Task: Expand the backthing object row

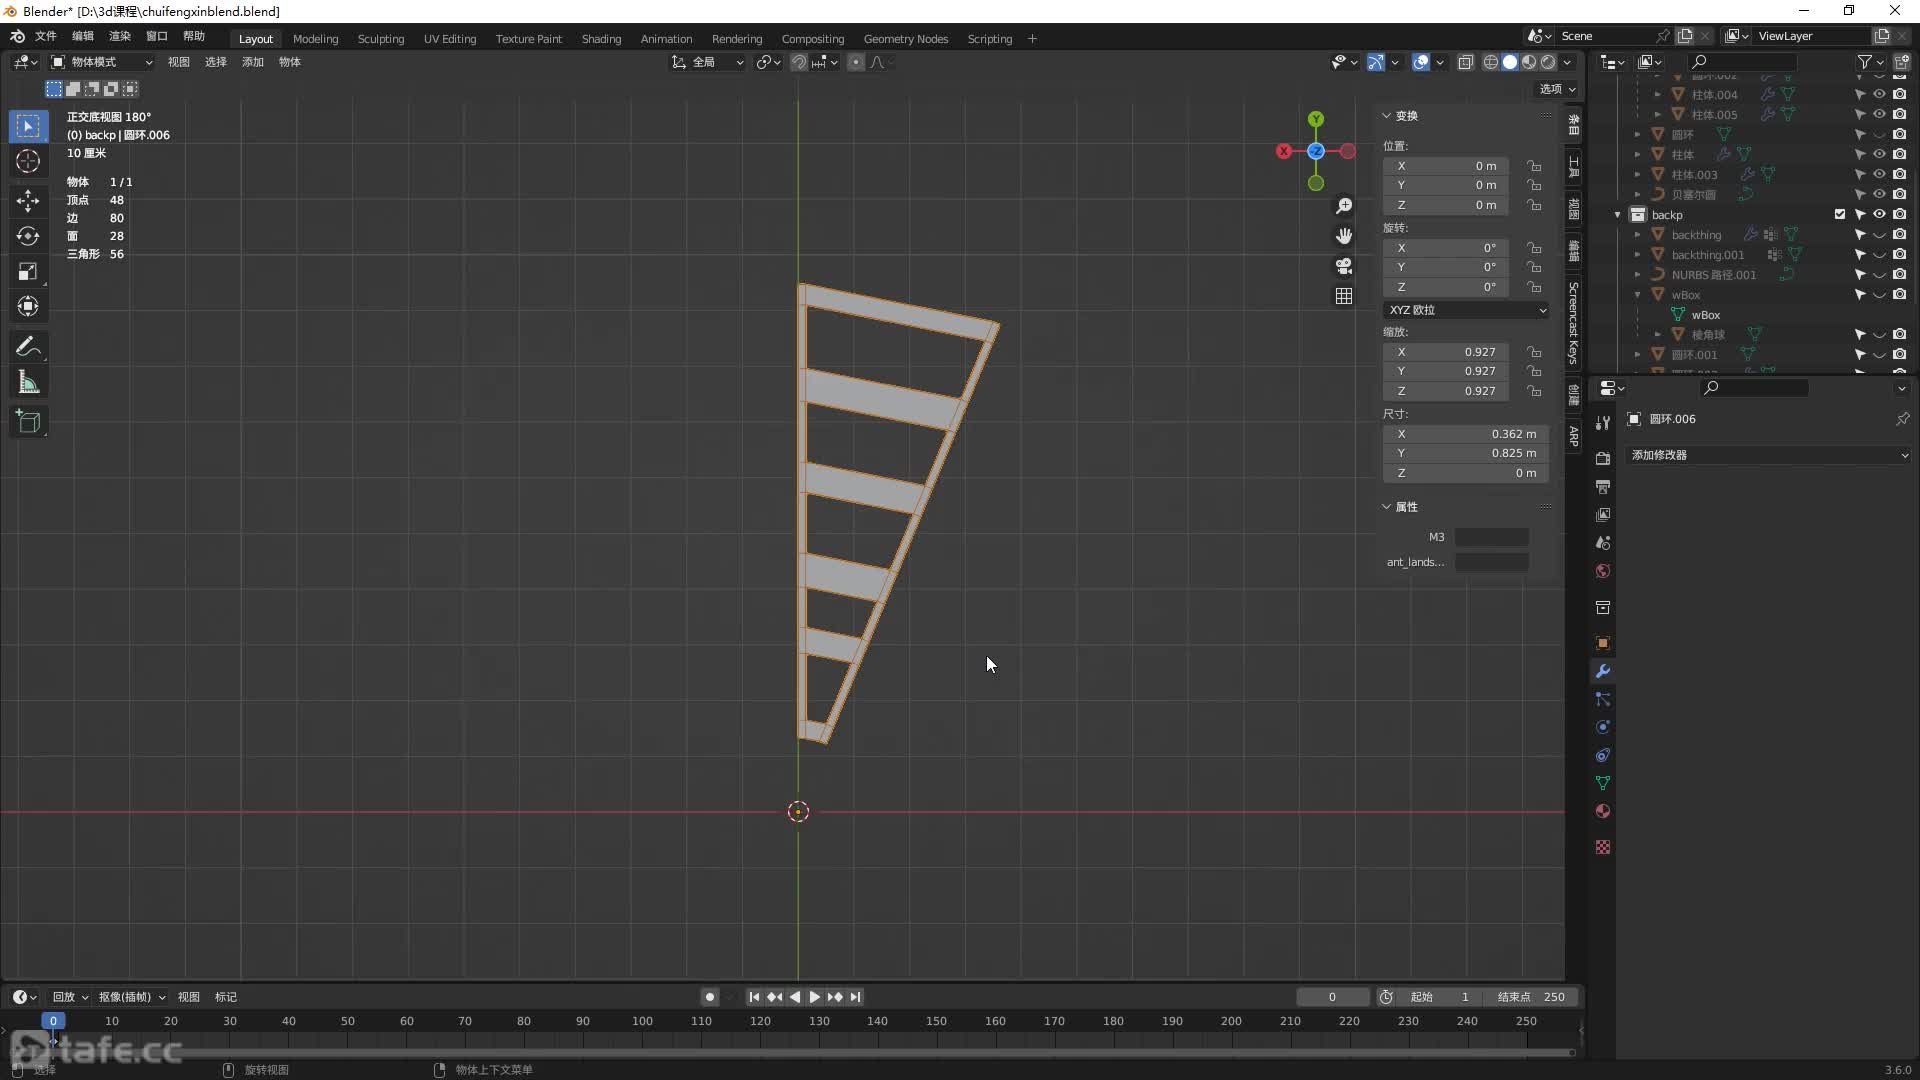Action: point(1637,235)
